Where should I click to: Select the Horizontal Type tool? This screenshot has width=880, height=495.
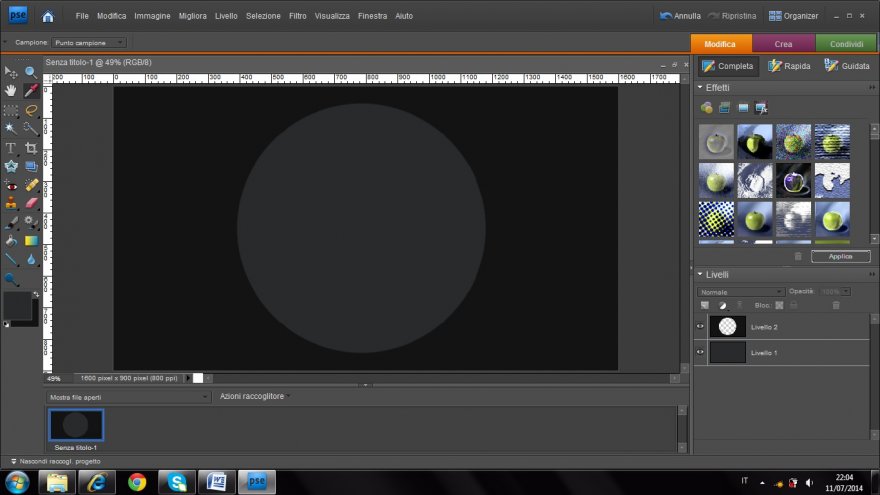pyautogui.click(x=11, y=148)
